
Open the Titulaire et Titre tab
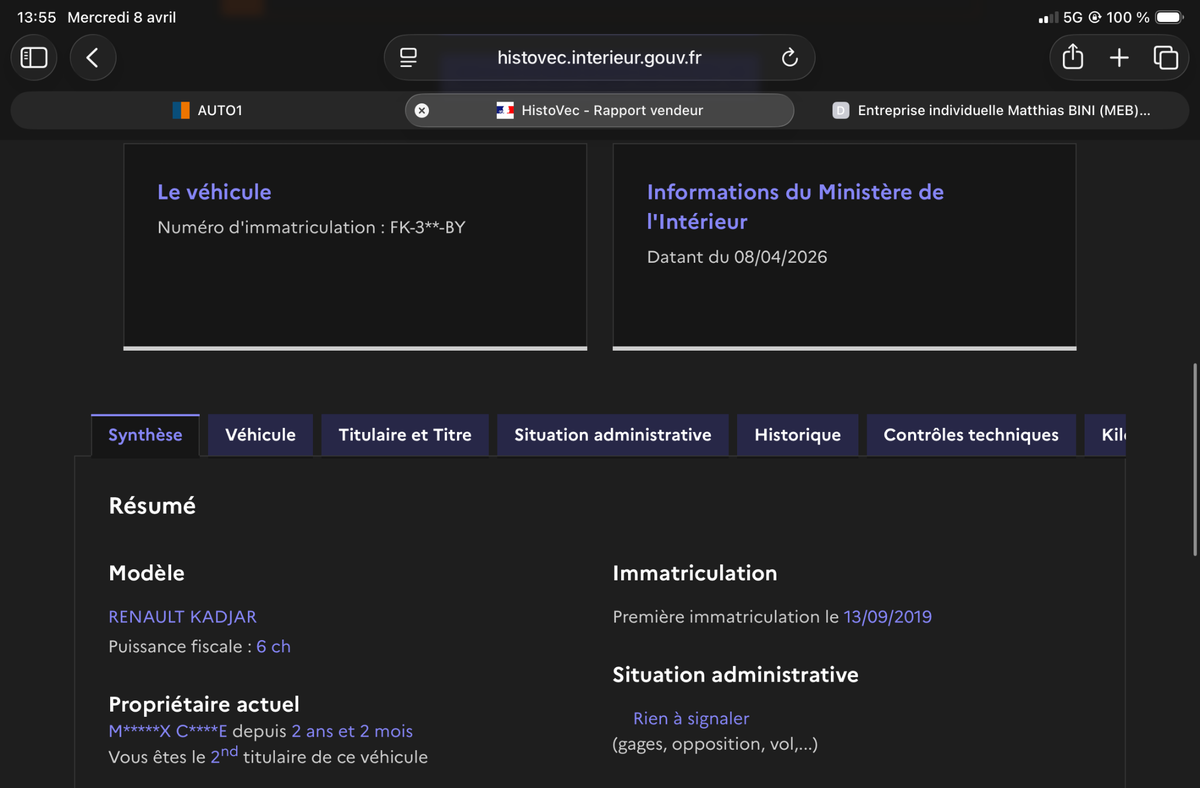click(405, 435)
